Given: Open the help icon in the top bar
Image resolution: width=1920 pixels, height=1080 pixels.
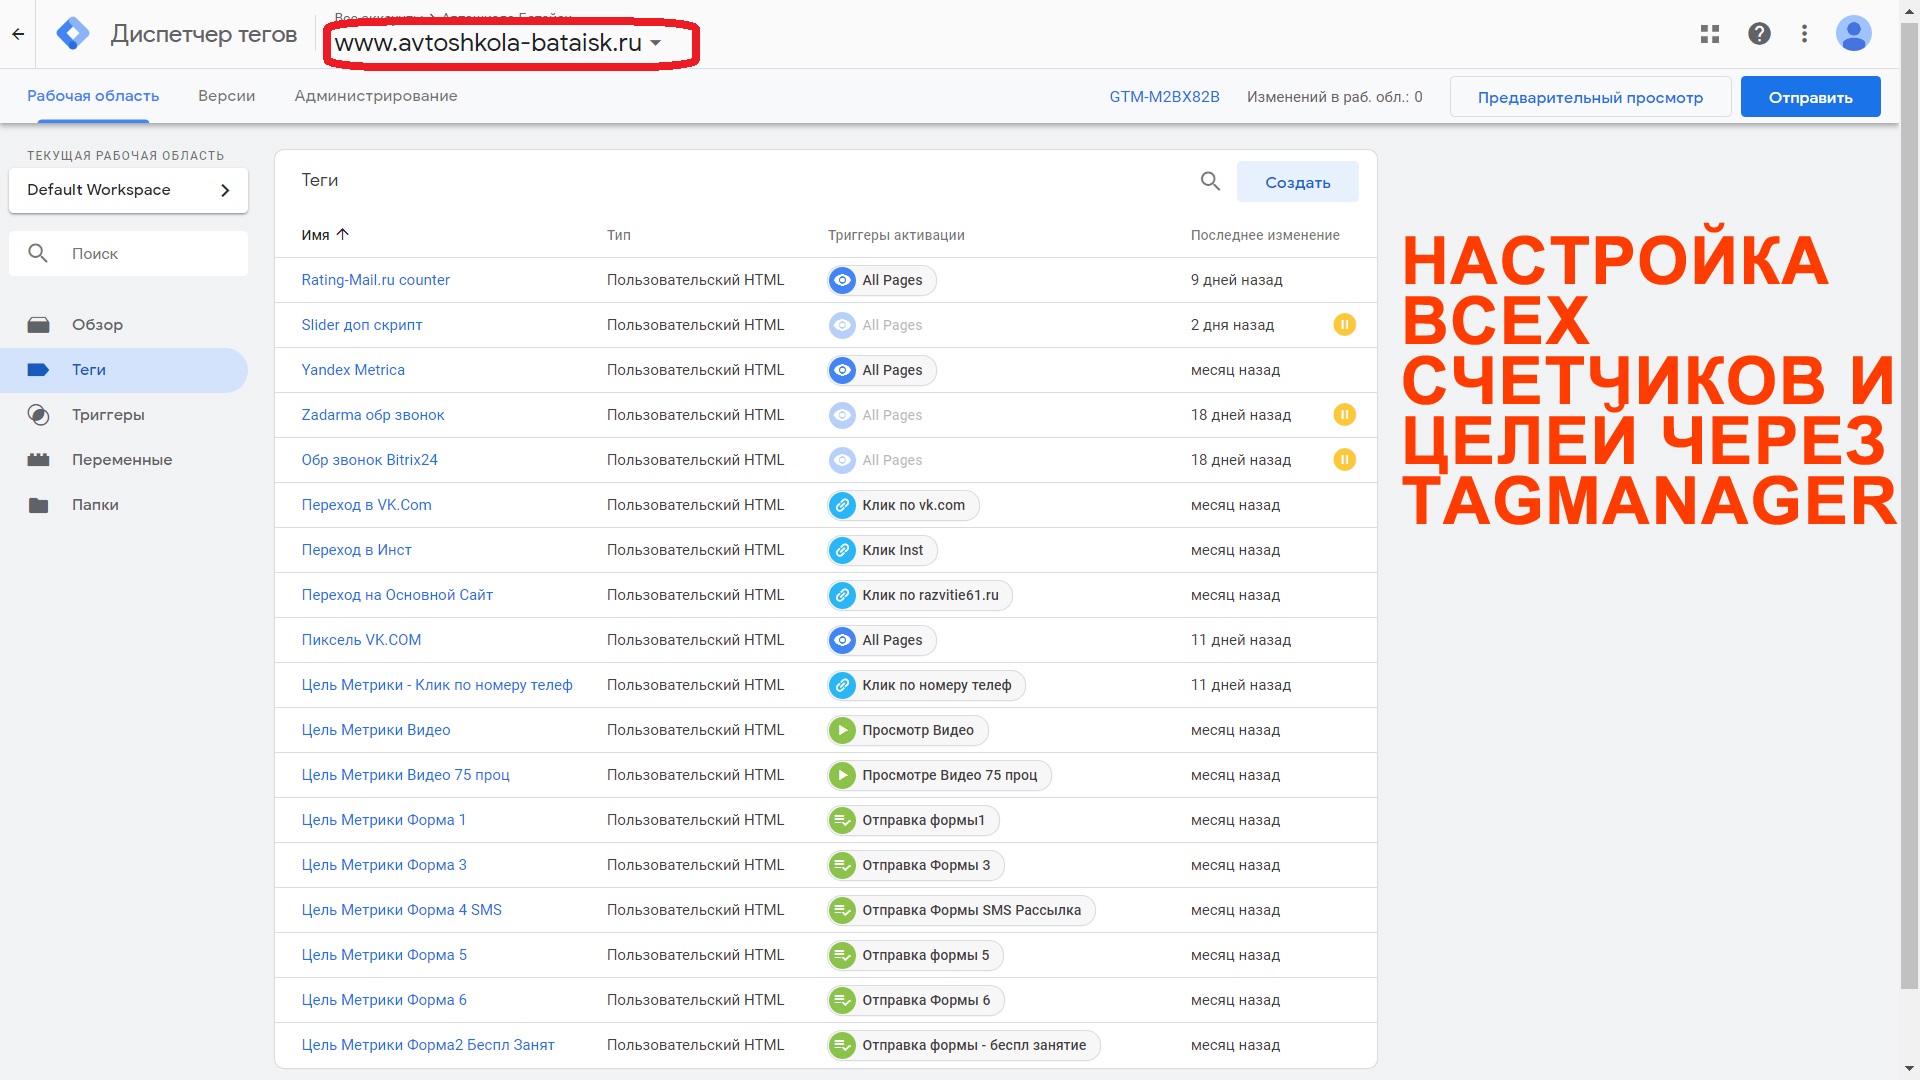Looking at the screenshot, I should [1758, 33].
